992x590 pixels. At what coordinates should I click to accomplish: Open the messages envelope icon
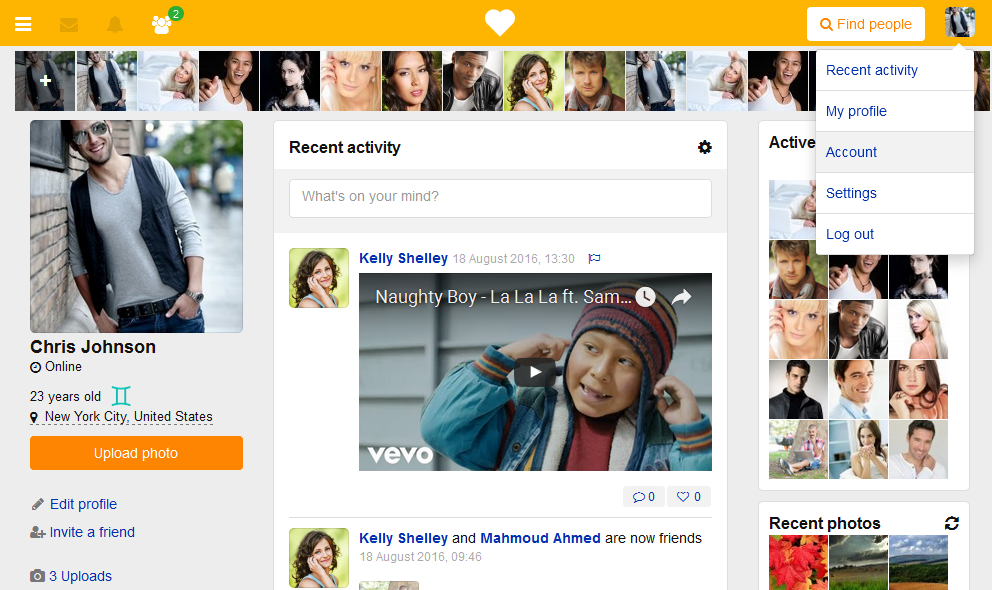pyautogui.click(x=69, y=25)
